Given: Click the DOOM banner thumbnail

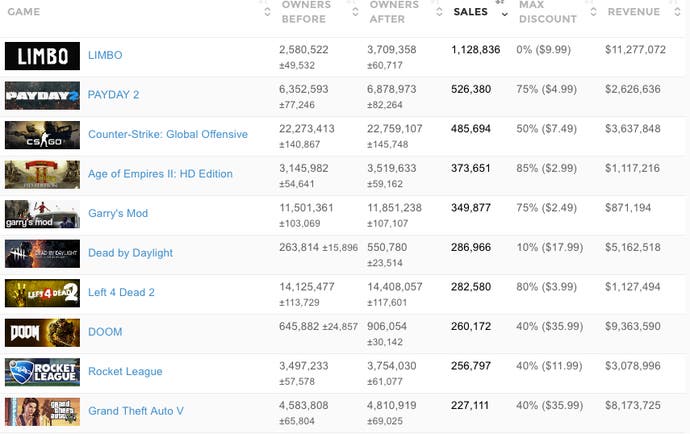Looking at the screenshot, I should [42, 333].
